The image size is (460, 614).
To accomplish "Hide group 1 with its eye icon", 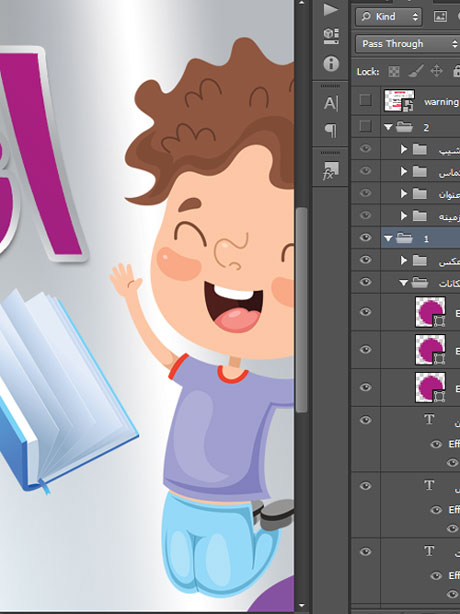I will coord(365,237).
